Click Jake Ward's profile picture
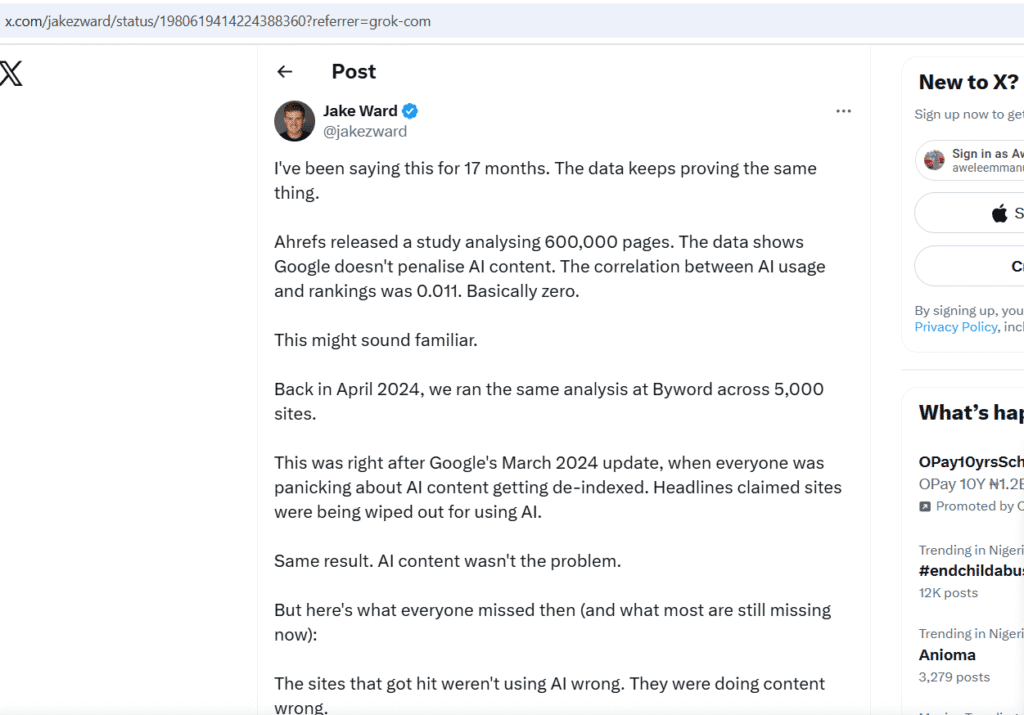The image size is (1024, 715). 294,121
